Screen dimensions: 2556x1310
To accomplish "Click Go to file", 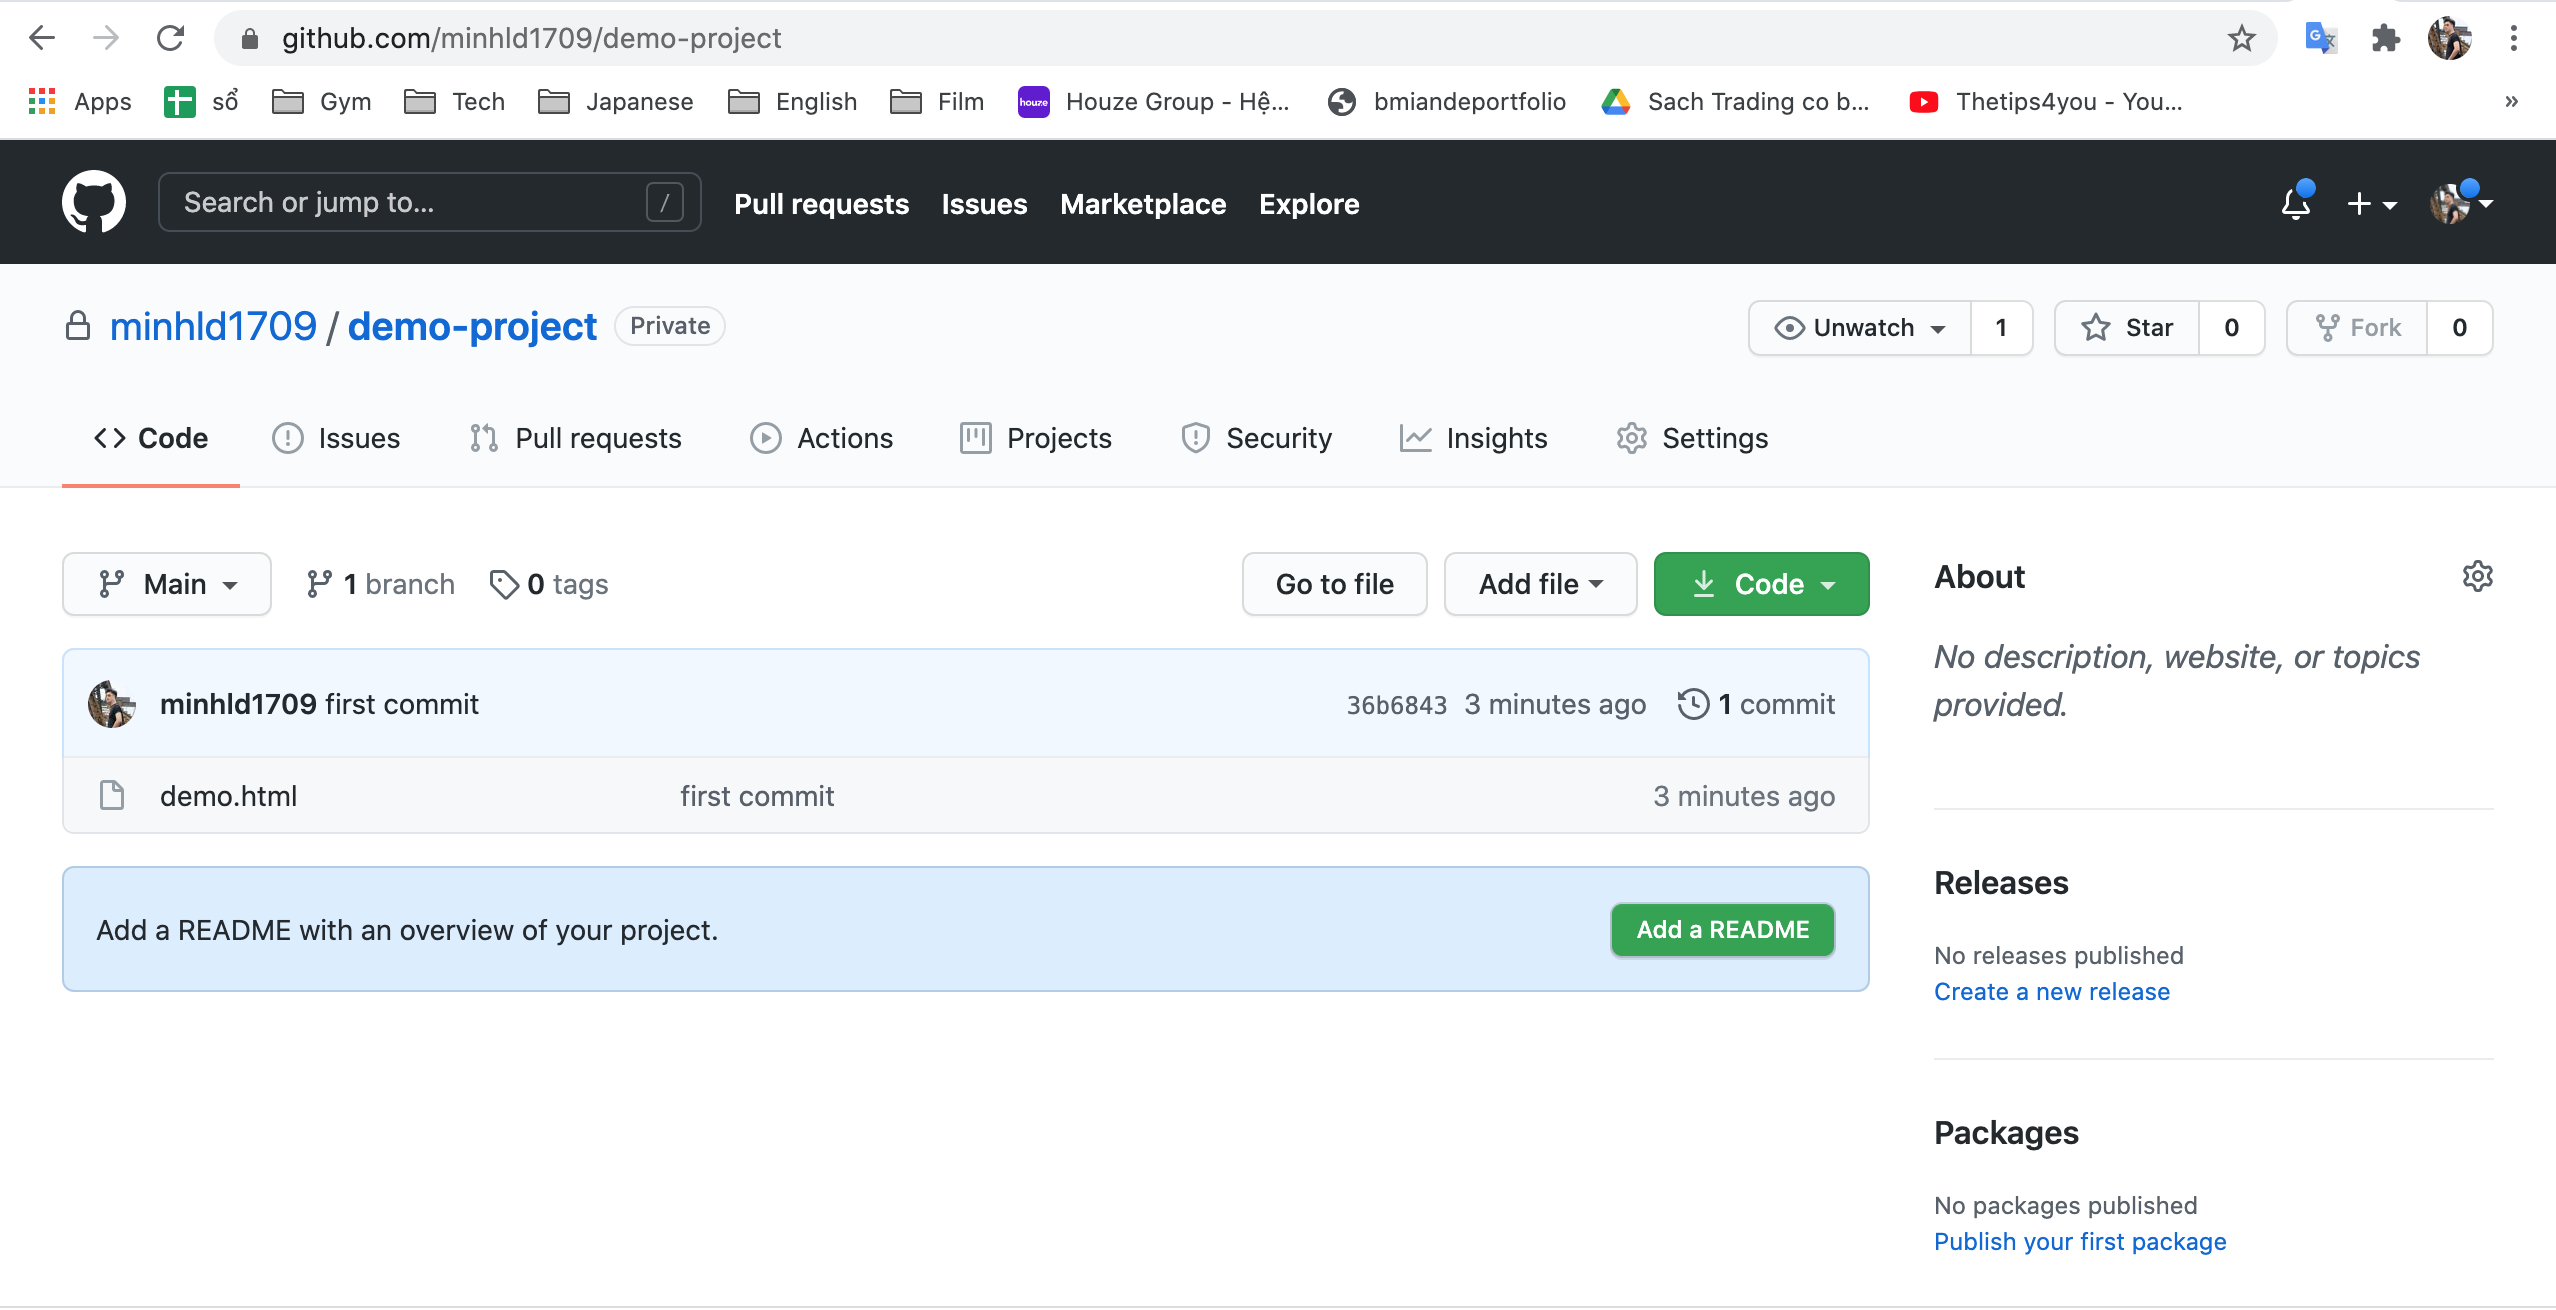I will [x=1334, y=584].
